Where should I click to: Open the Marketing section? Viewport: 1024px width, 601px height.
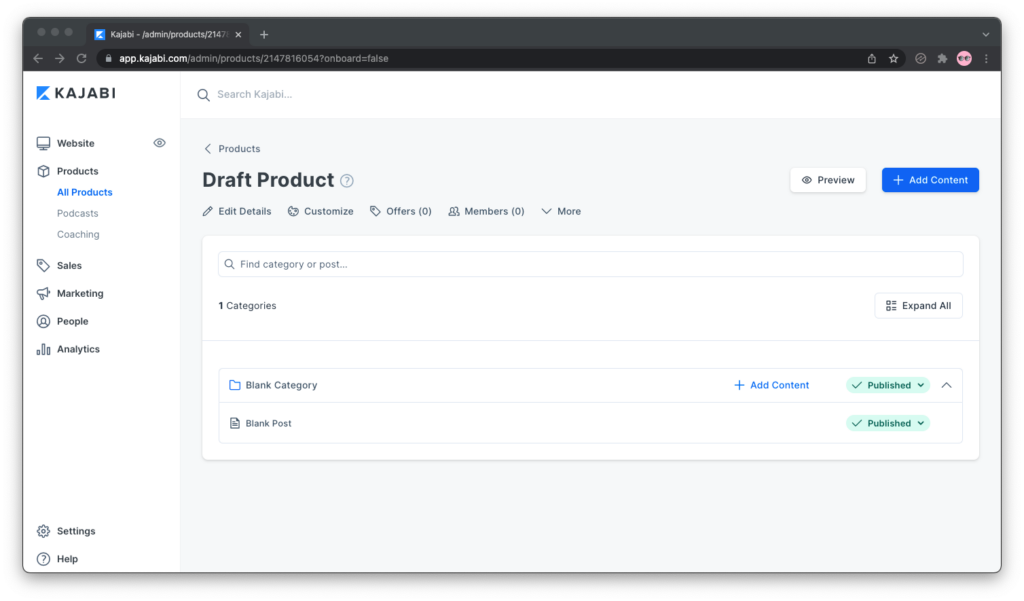tap(80, 293)
